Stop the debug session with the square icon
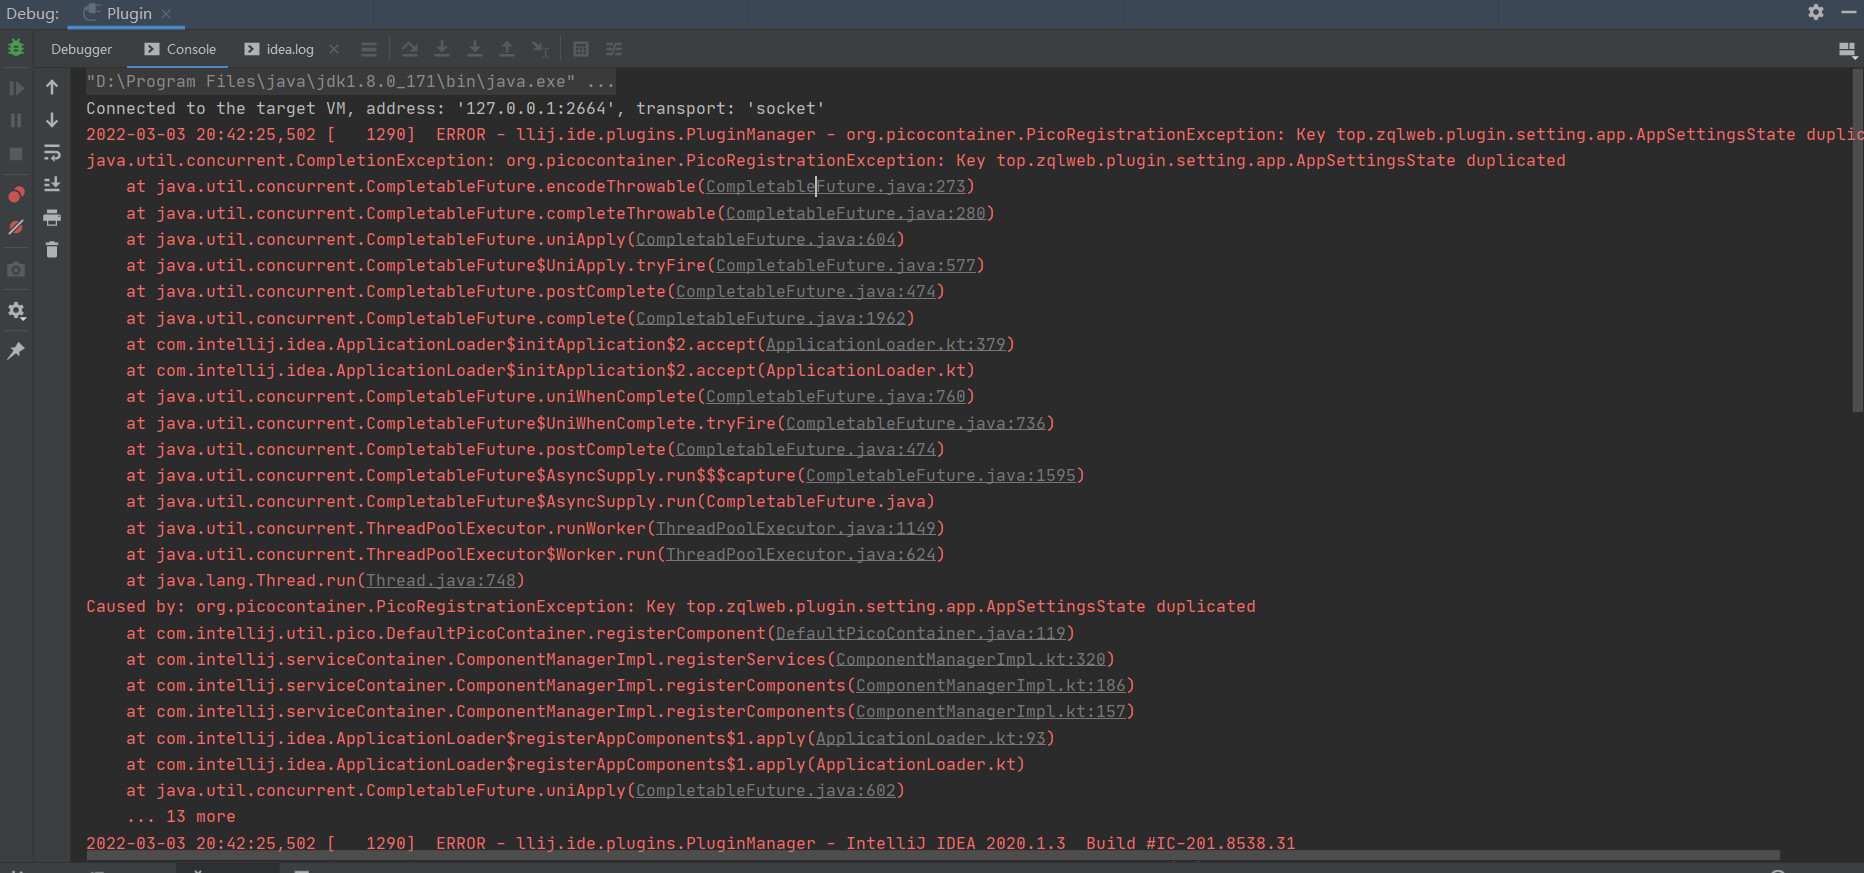 pos(16,153)
